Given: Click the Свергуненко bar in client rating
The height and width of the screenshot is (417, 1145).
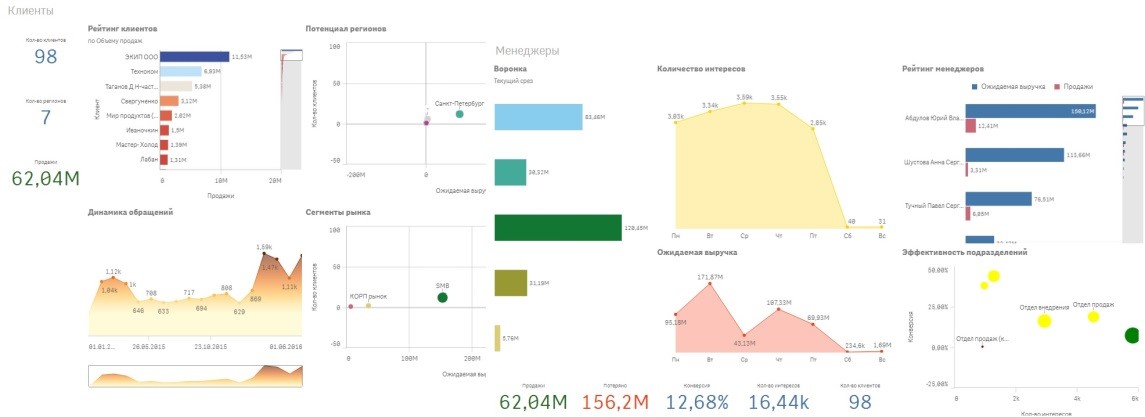Looking at the screenshot, I should pyautogui.click(x=170, y=101).
